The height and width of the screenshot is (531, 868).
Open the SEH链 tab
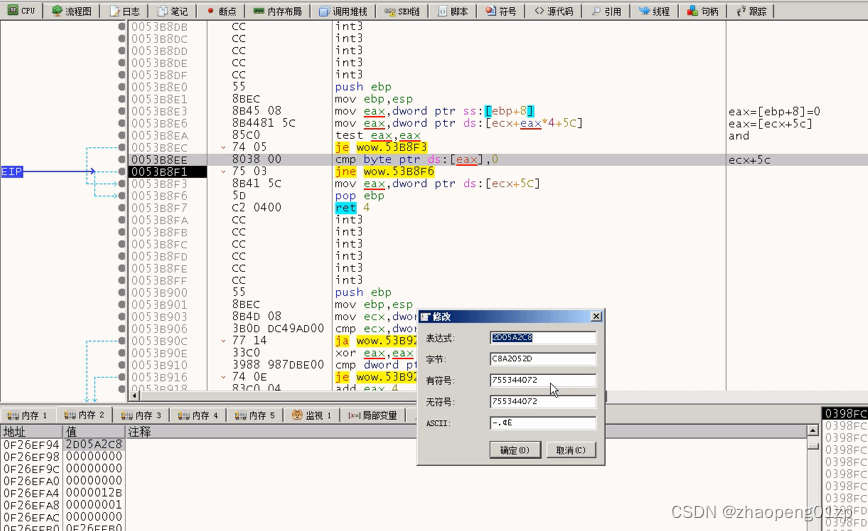coord(402,11)
